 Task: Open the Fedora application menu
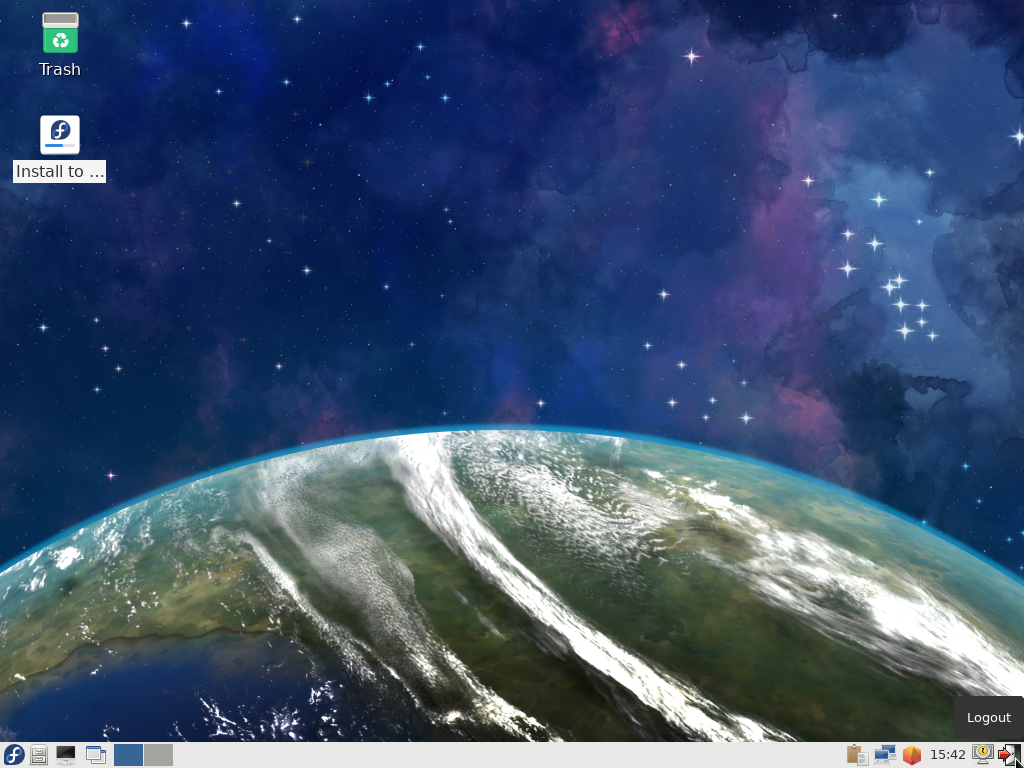14,755
